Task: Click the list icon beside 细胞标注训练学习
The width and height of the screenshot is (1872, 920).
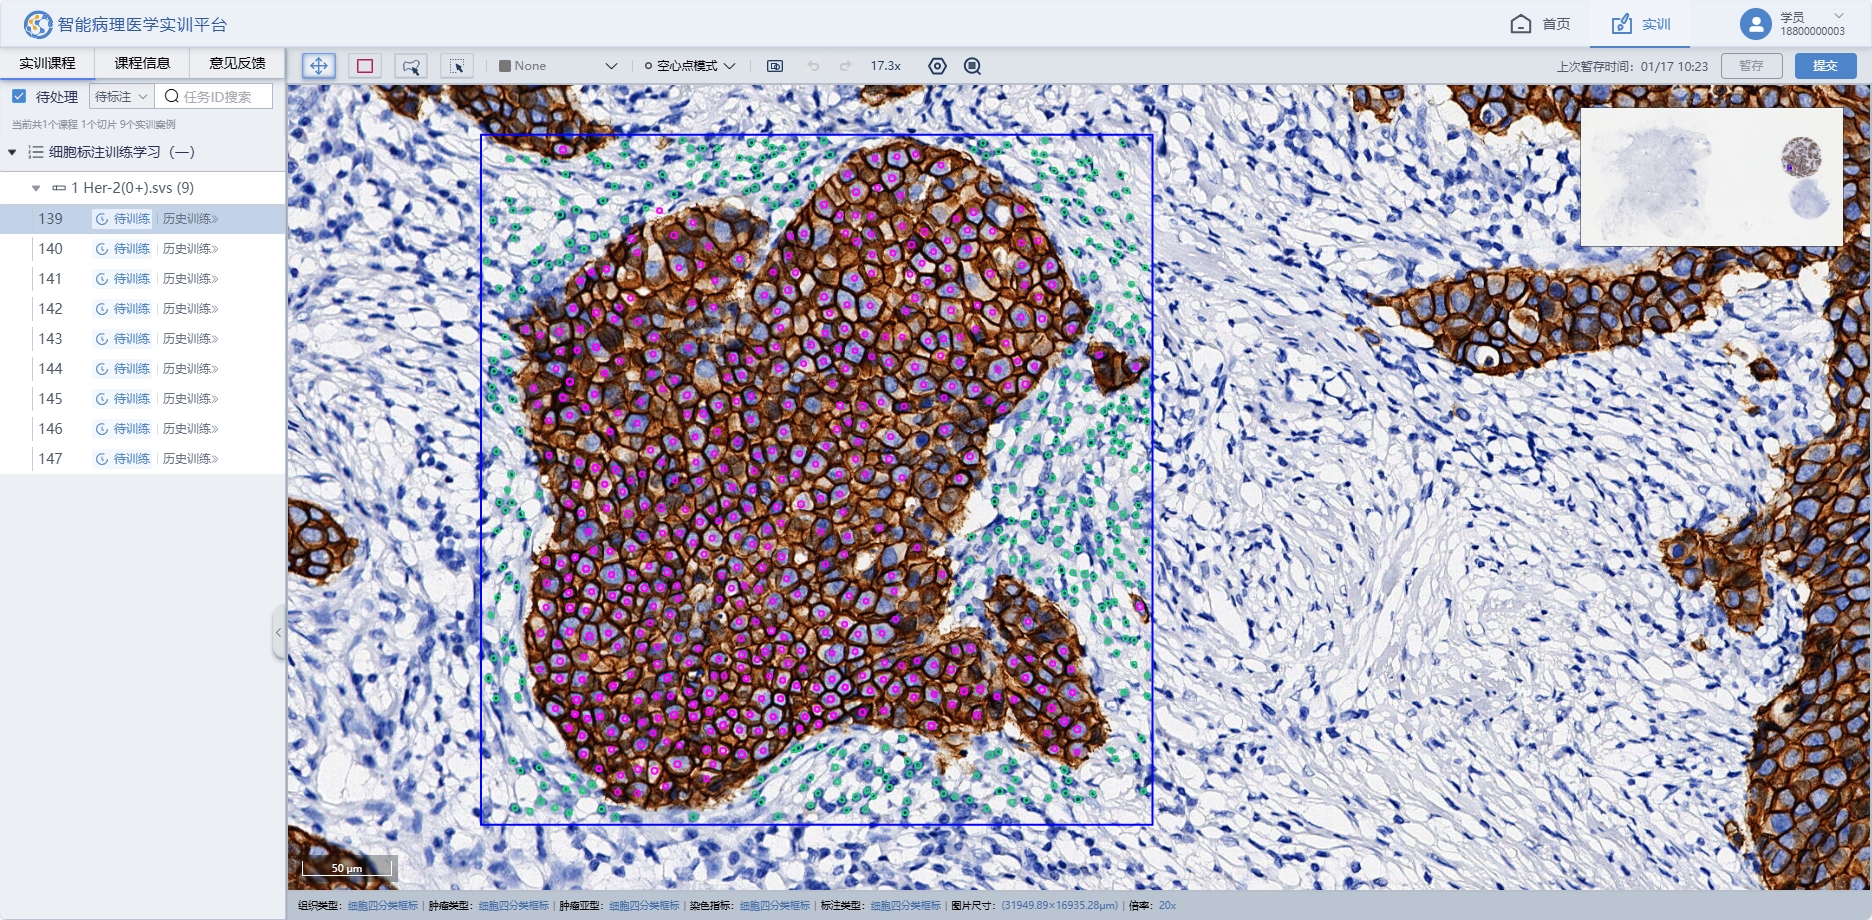Action: [x=36, y=152]
